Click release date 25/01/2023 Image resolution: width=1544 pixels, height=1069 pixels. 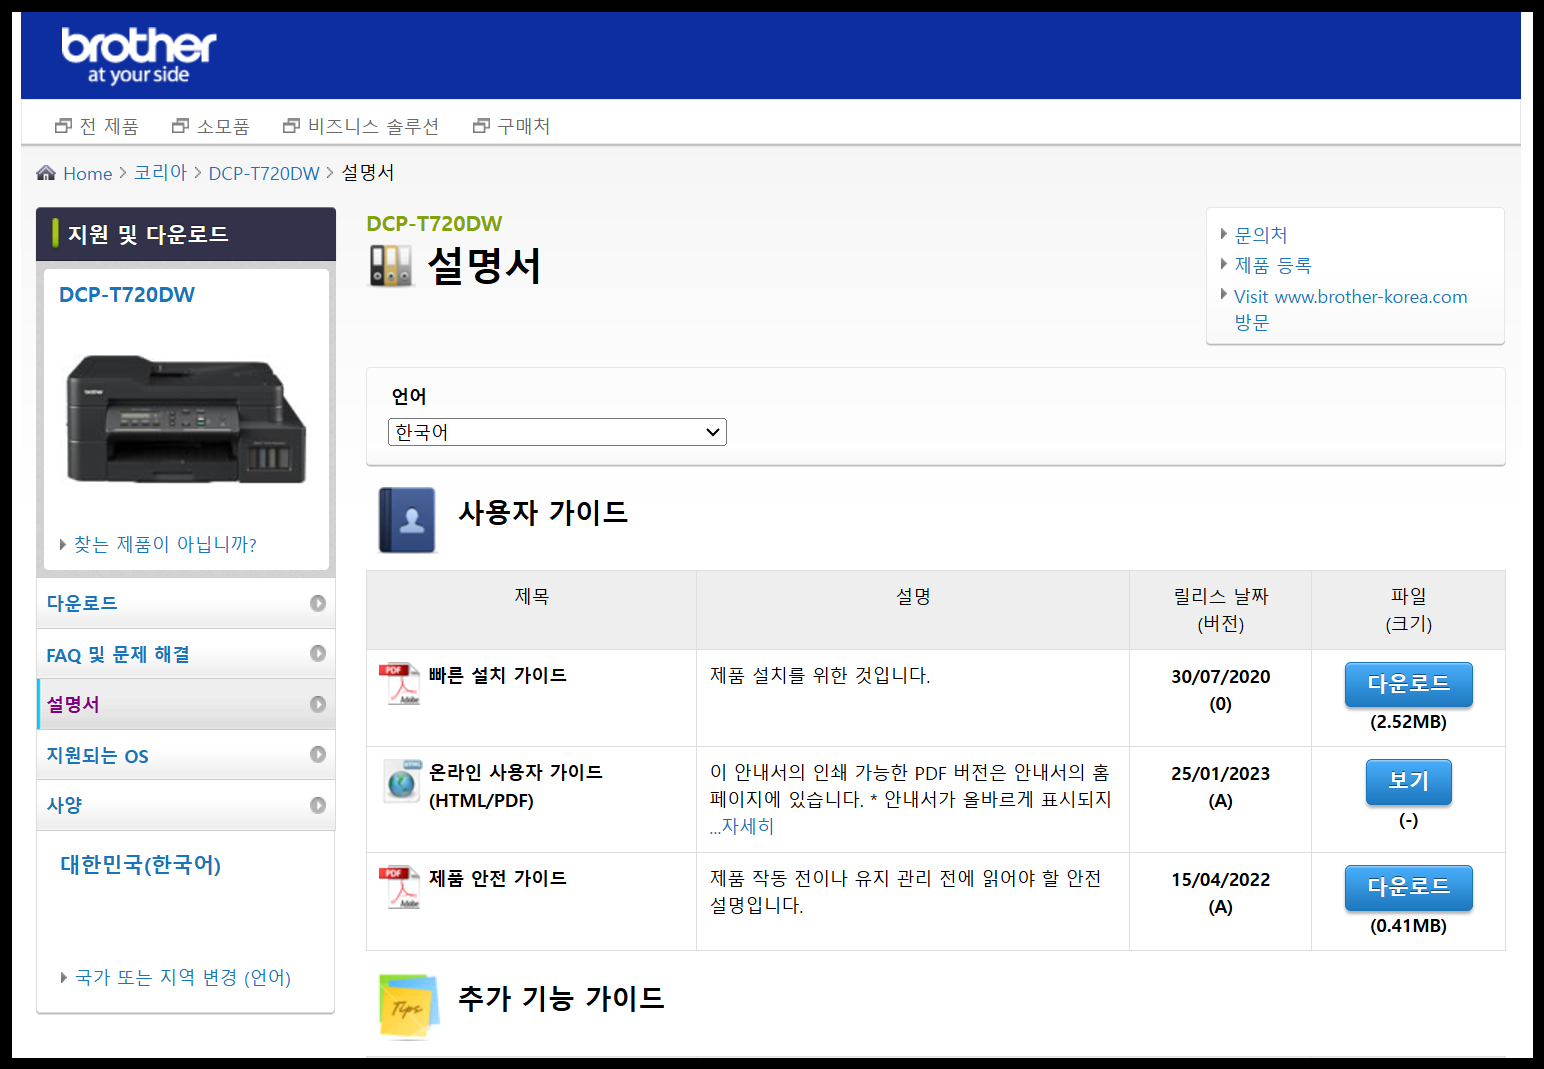point(1220,774)
